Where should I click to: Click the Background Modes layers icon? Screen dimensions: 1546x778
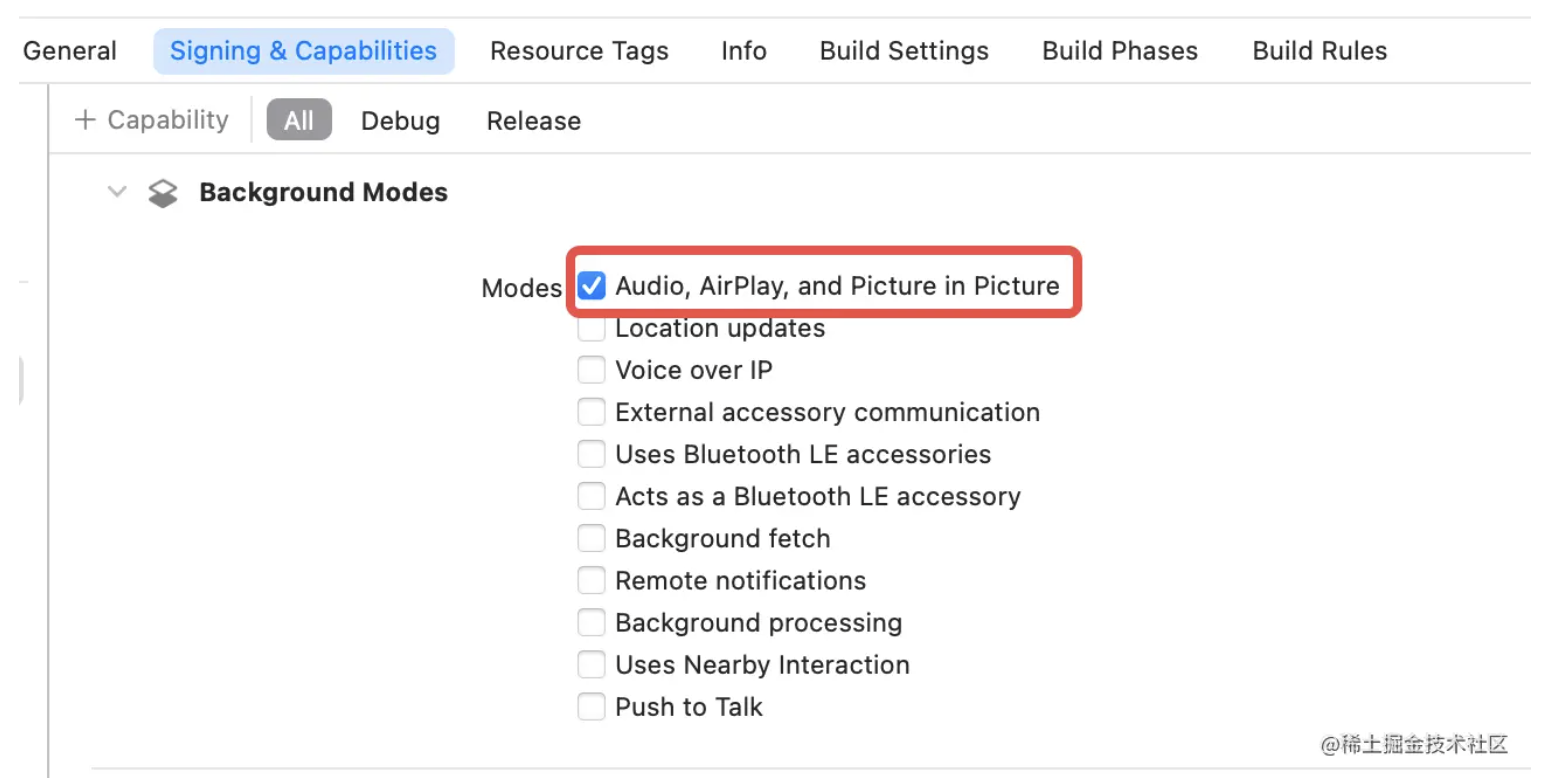162,193
